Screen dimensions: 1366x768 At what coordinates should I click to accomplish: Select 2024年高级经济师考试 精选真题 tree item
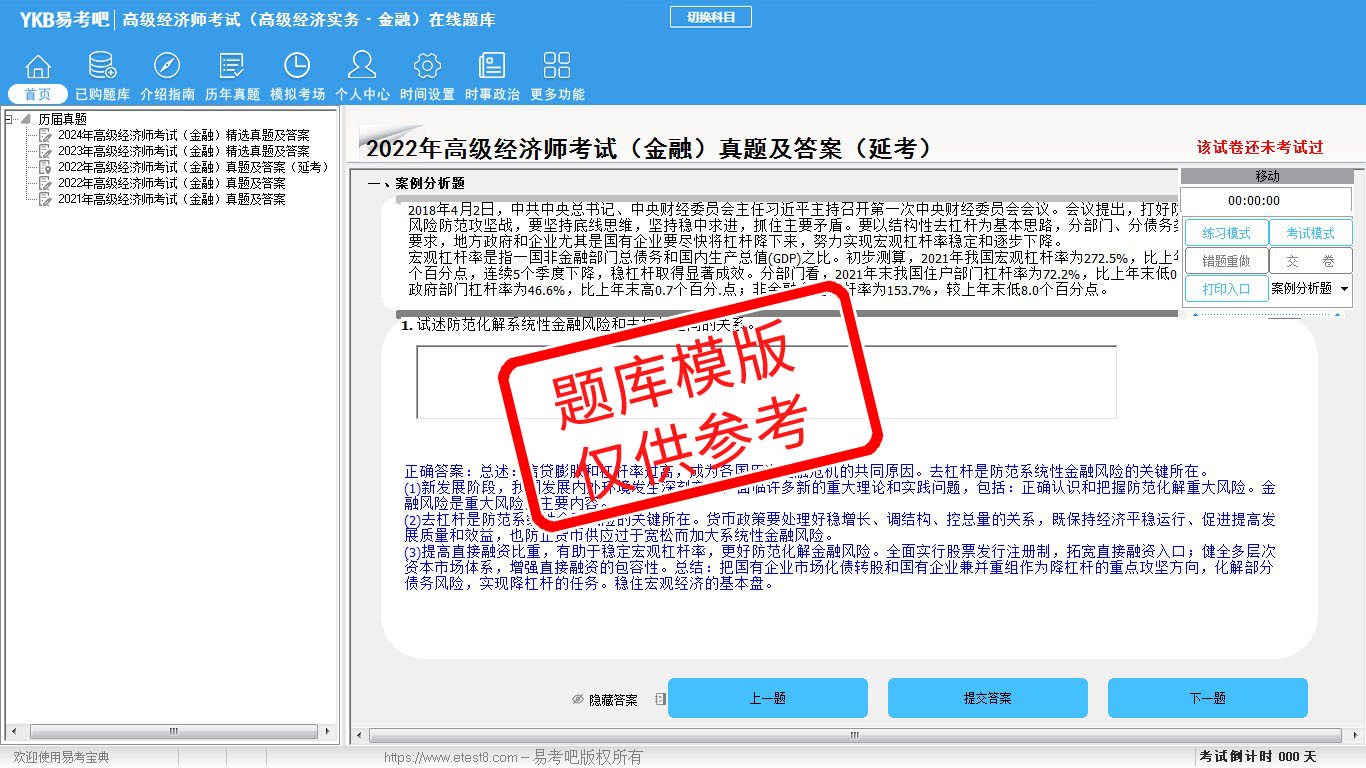click(183, 135)
